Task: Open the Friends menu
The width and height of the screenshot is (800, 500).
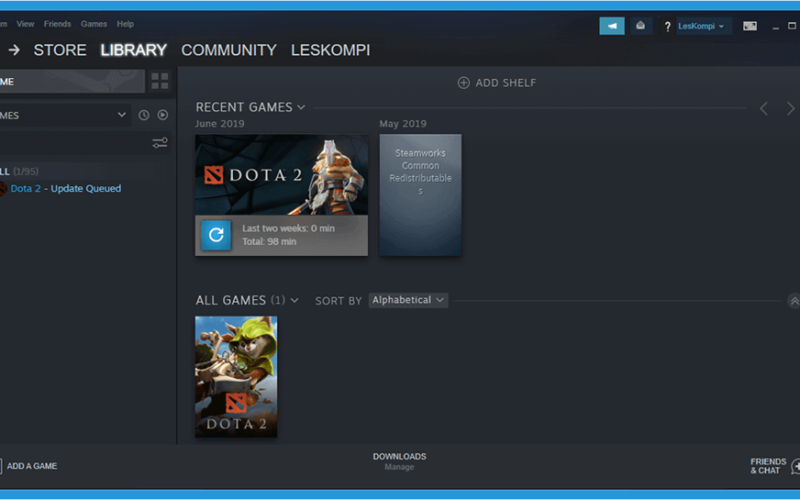Action: pos(57,24)
